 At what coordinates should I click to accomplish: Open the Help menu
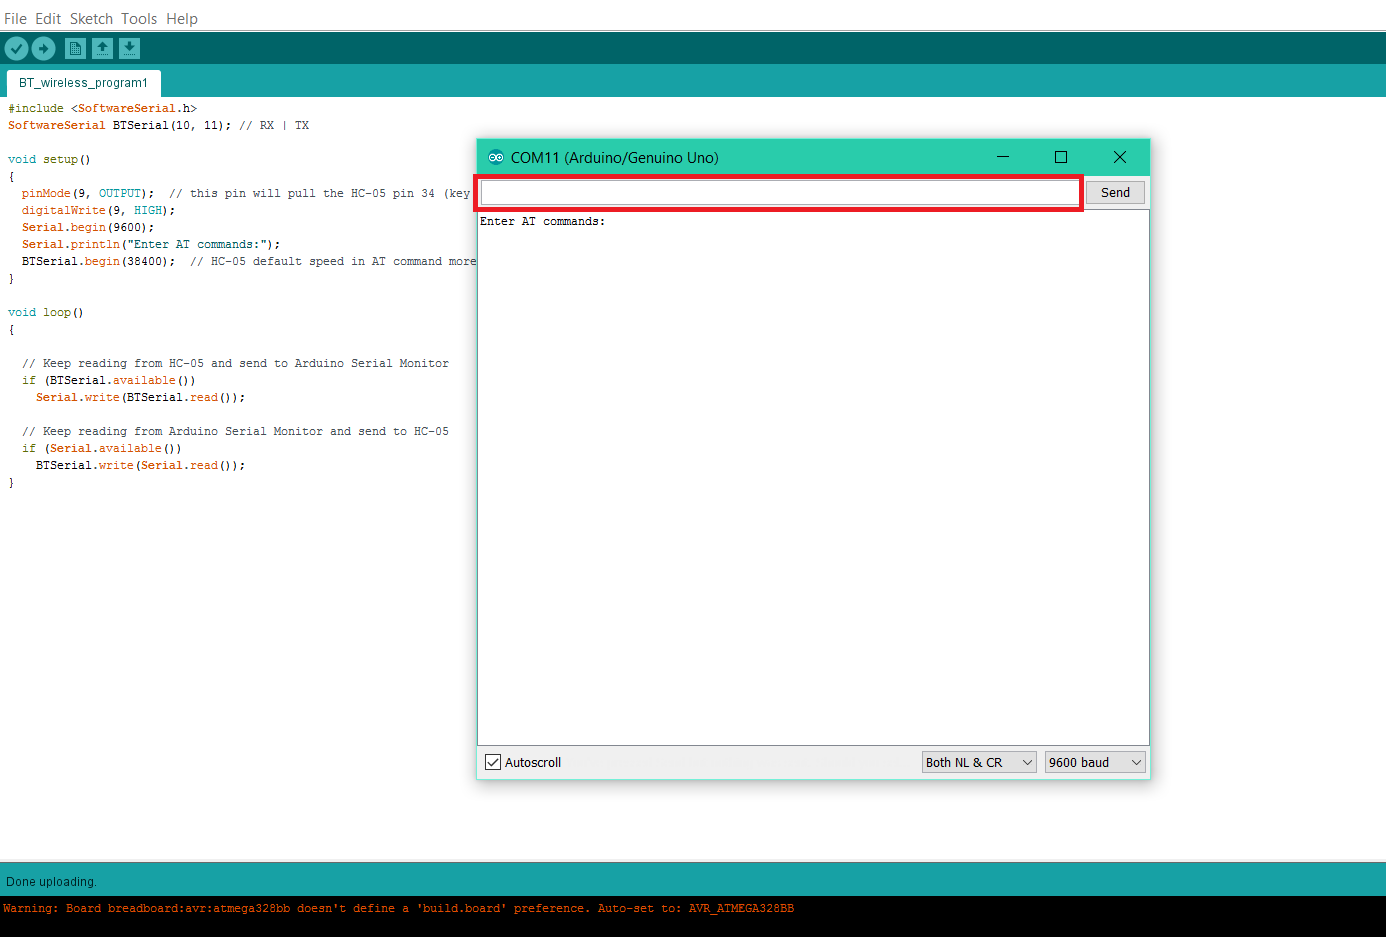pos(182,18)
